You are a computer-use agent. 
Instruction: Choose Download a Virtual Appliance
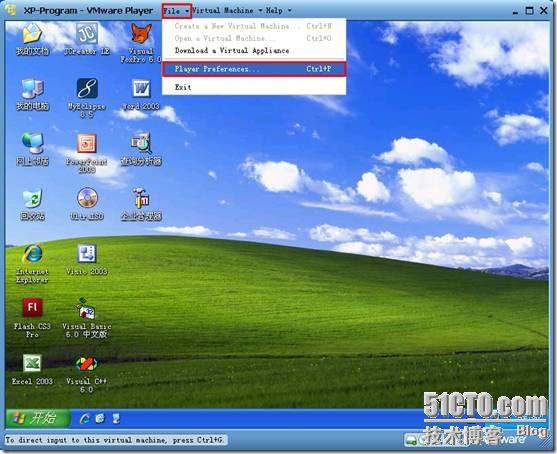pyautogui.click(x=254, y=50)
